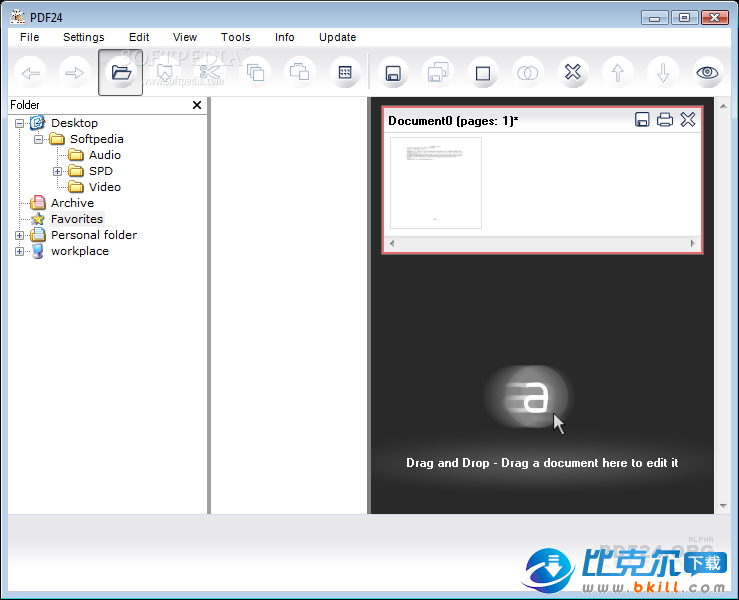Click the down arrow toolbar icon

tap(662, 72)
